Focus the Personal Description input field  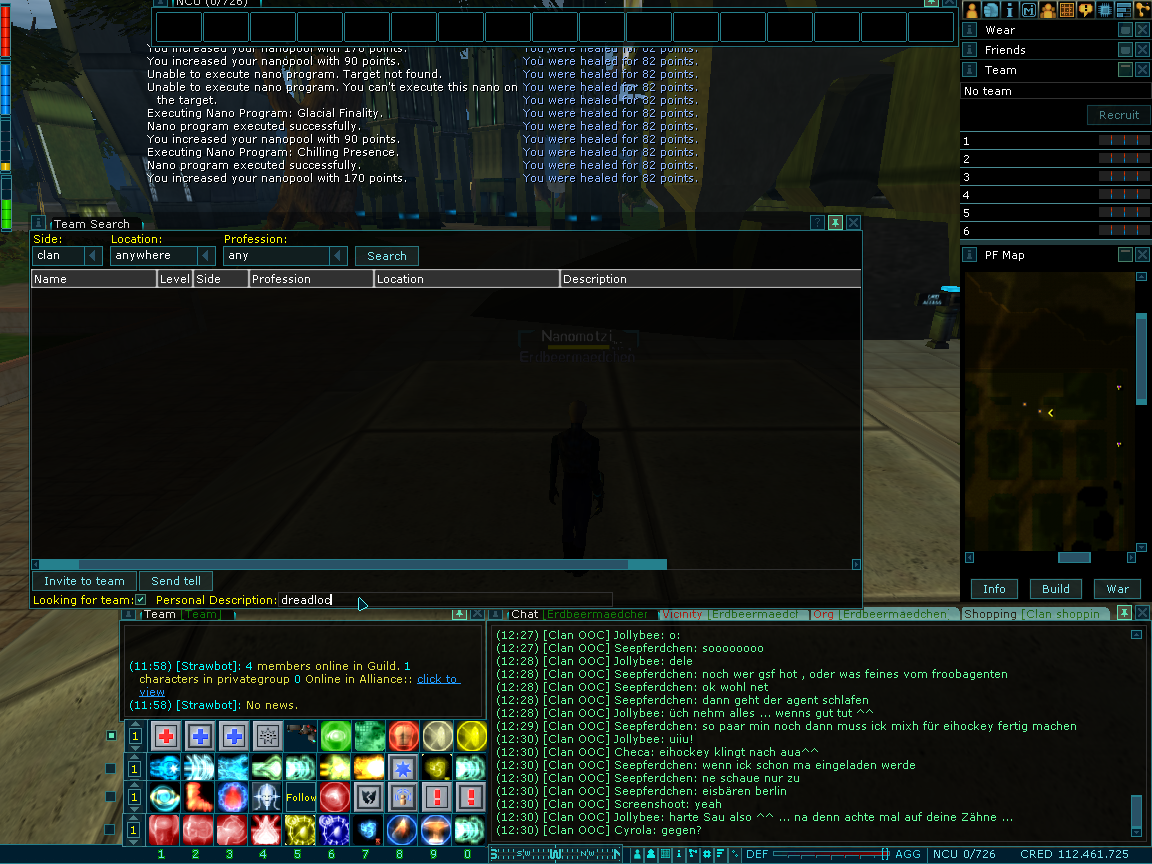445,600
